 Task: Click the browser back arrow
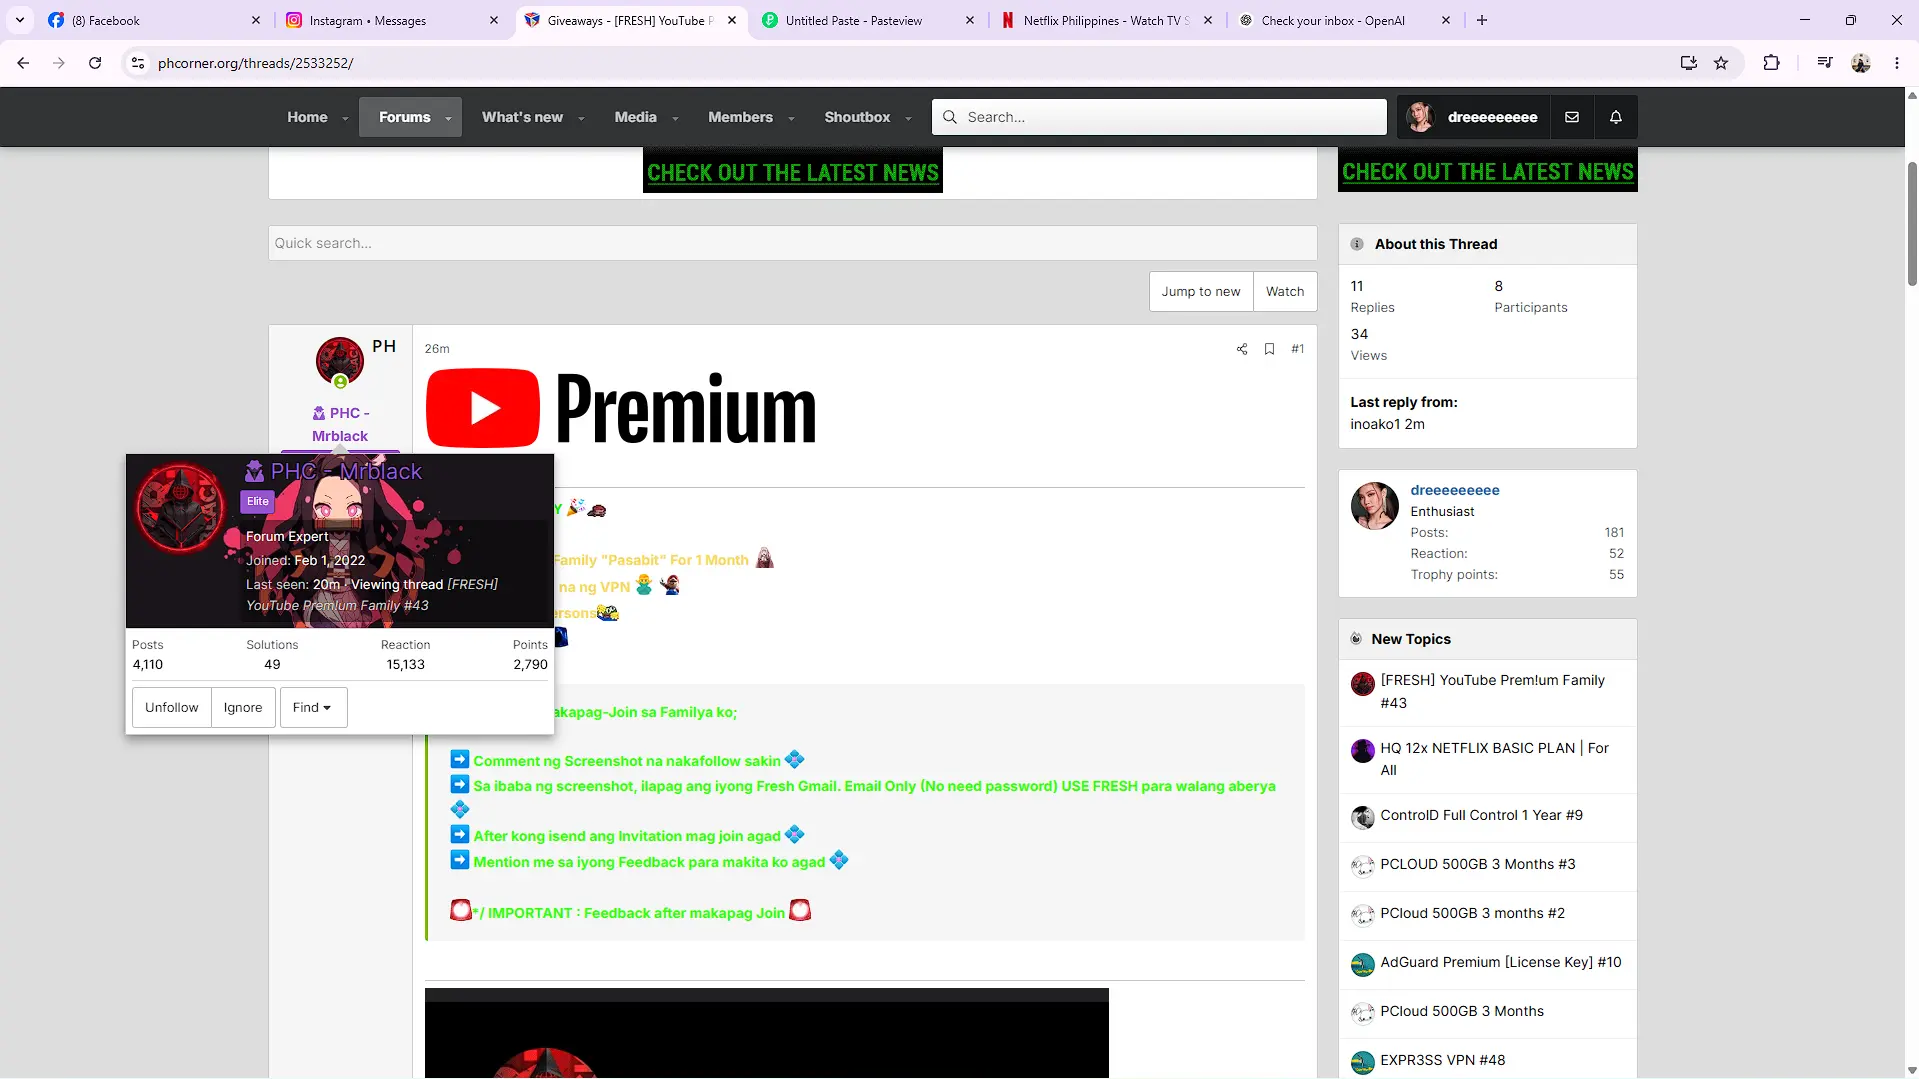pos(23,63)
